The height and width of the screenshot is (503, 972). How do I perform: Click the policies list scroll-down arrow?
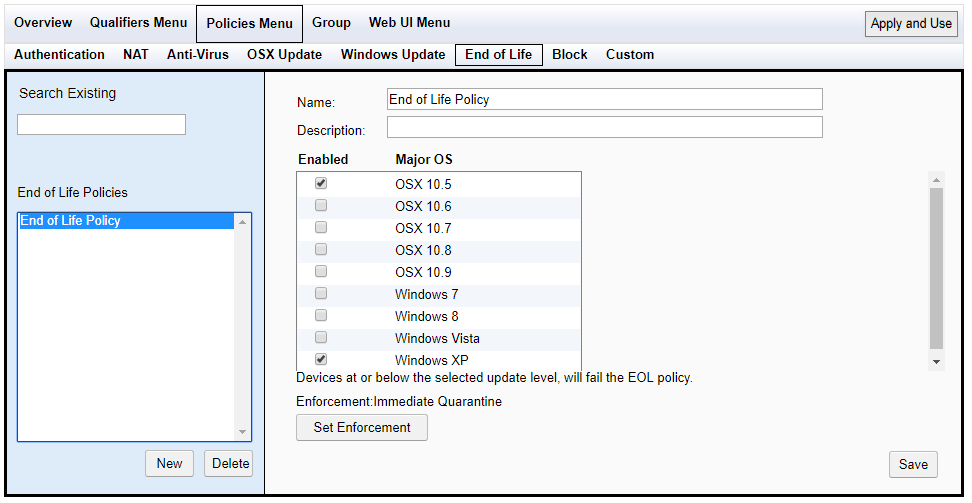tap(242, 432)
